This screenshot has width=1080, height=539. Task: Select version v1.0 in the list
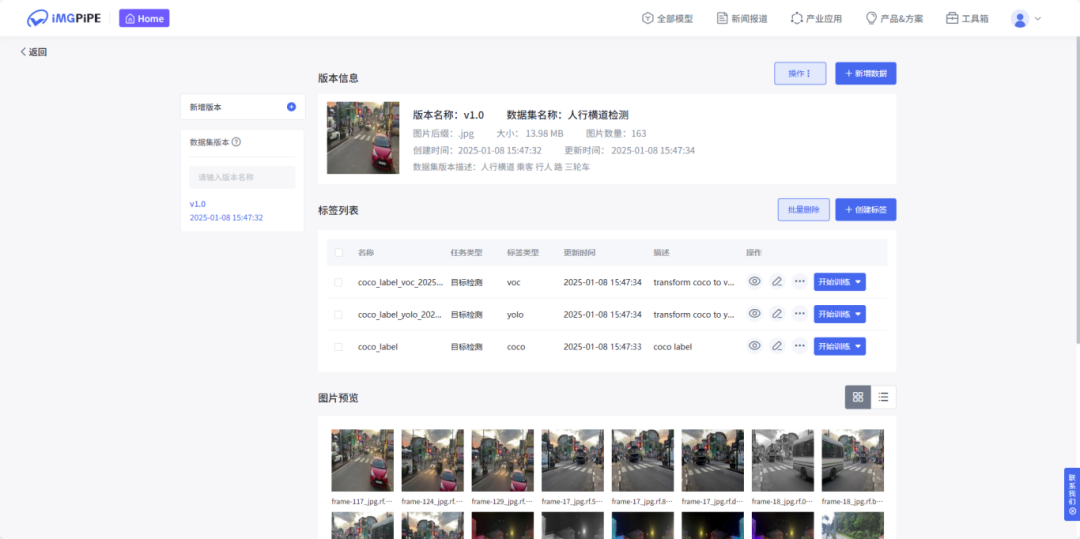point(226,211)
